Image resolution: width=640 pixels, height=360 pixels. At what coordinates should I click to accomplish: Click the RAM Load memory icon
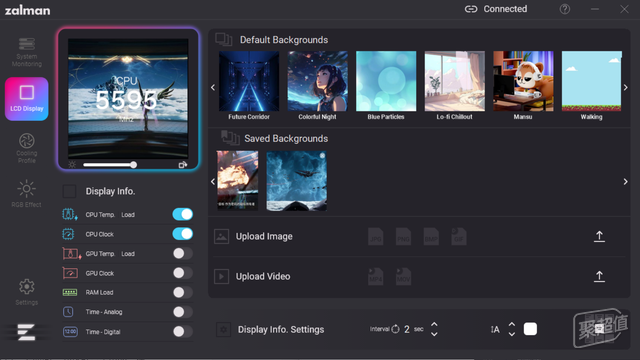point(70,292)
